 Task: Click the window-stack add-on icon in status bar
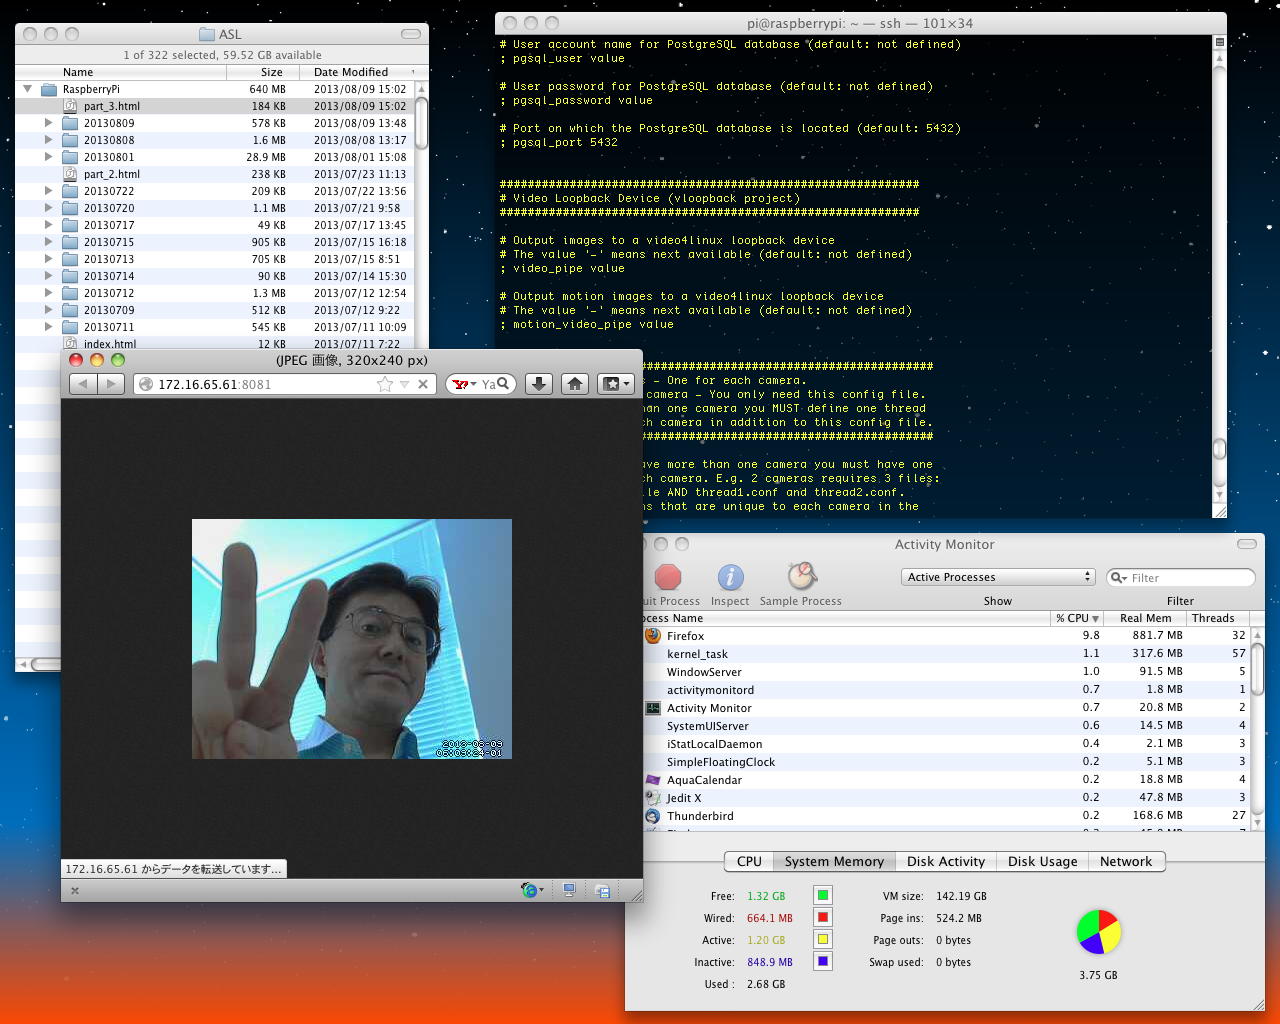(x=603, y=890)
